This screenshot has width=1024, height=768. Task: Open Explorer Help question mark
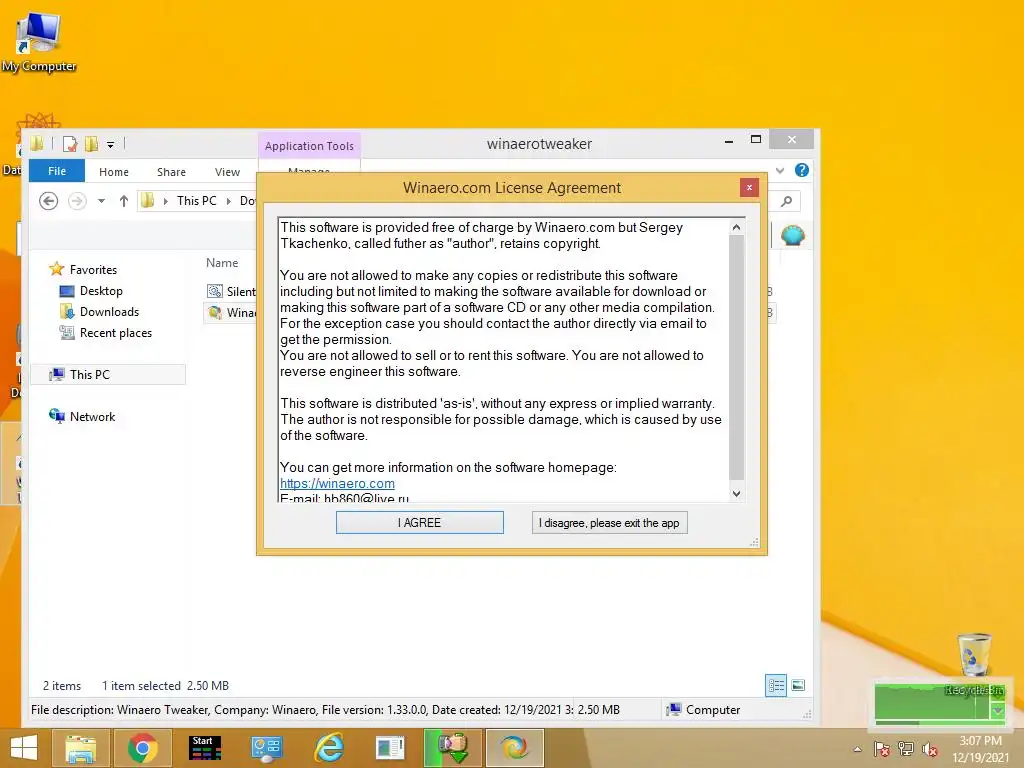(802, 170)
